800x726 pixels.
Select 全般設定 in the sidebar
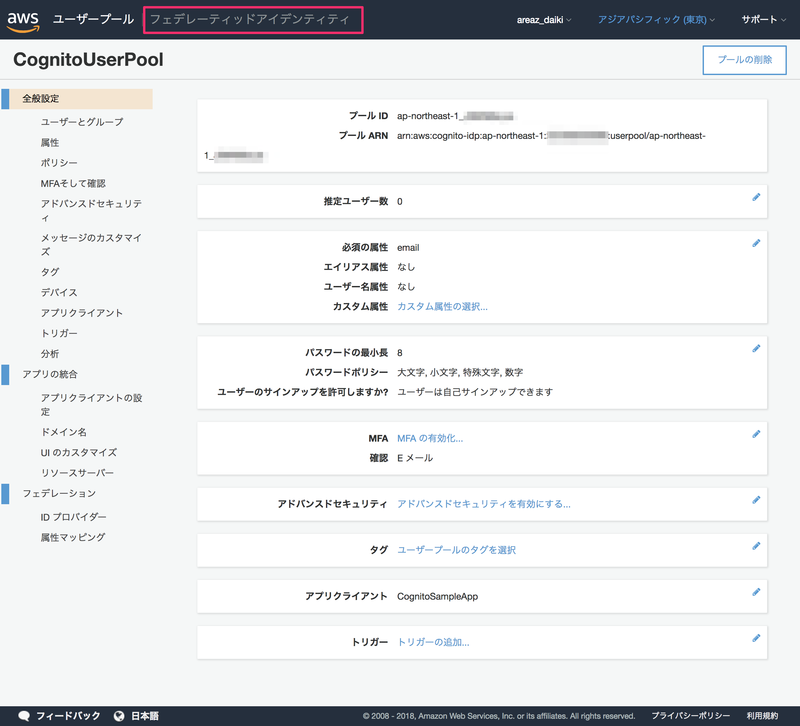[x=77, y=98]
